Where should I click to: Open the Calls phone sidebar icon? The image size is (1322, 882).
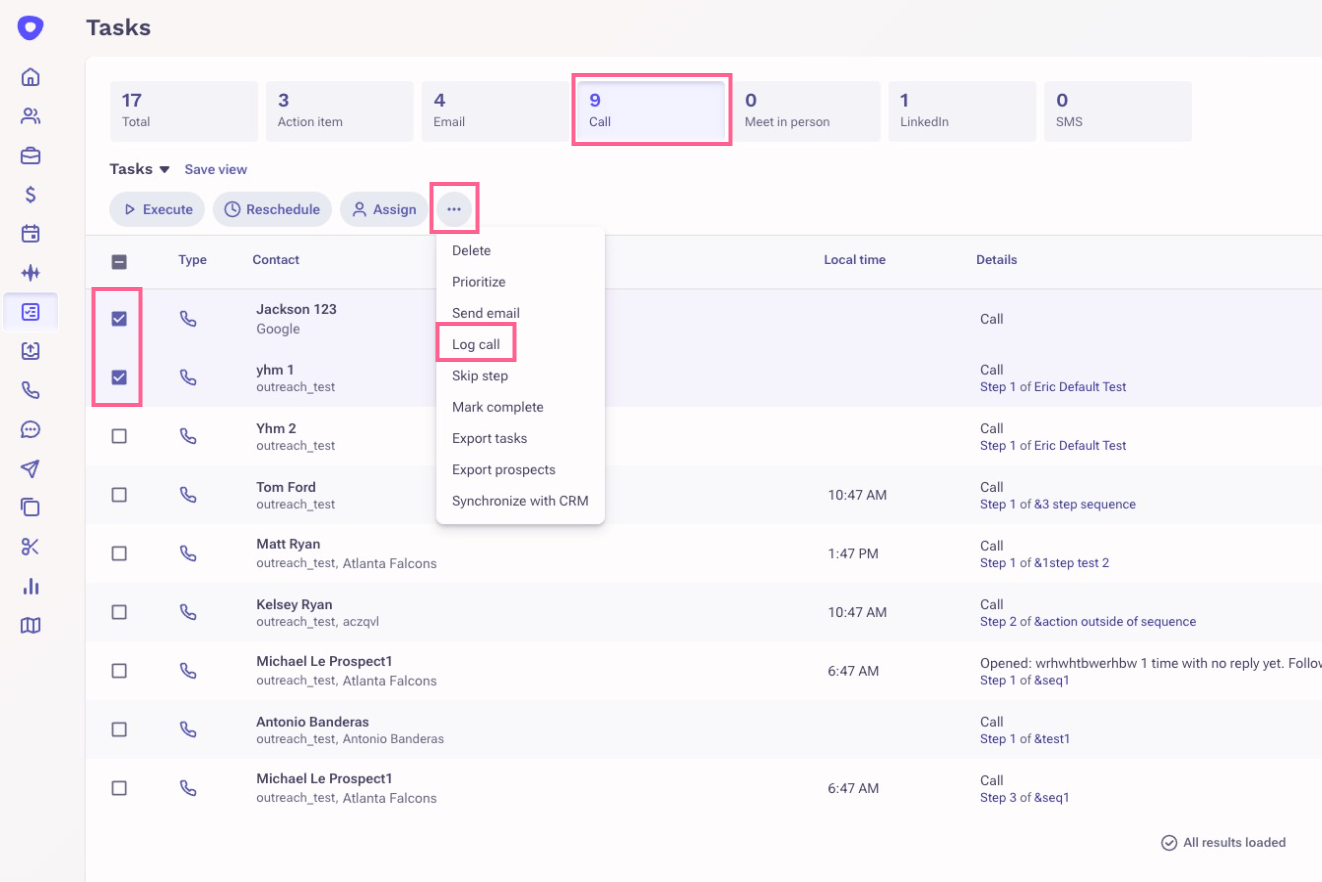[x=31, y=390]
